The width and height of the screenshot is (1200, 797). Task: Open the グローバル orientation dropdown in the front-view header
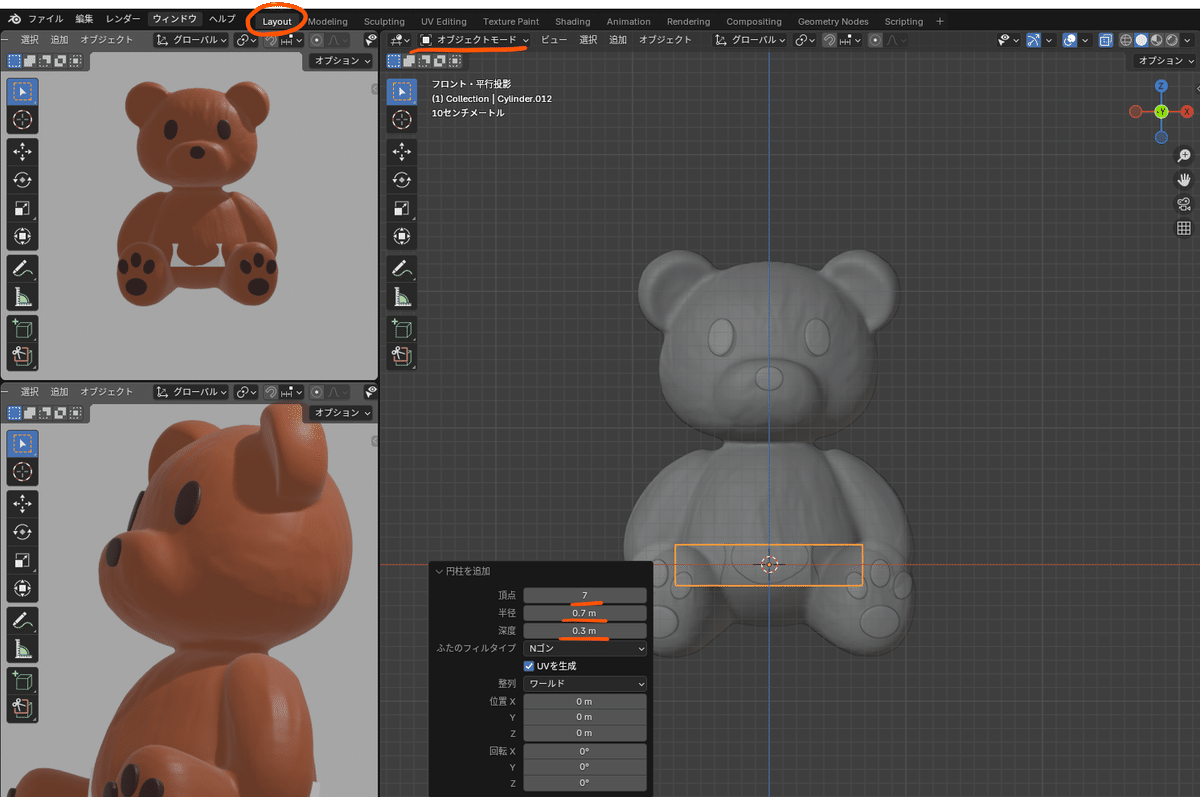click(x=751, y=40)
